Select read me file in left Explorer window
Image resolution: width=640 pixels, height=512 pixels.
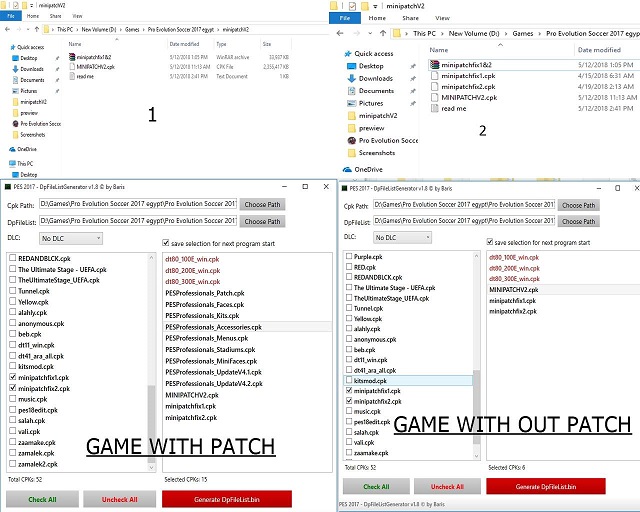pyautogui.click(x=85, y=76)
